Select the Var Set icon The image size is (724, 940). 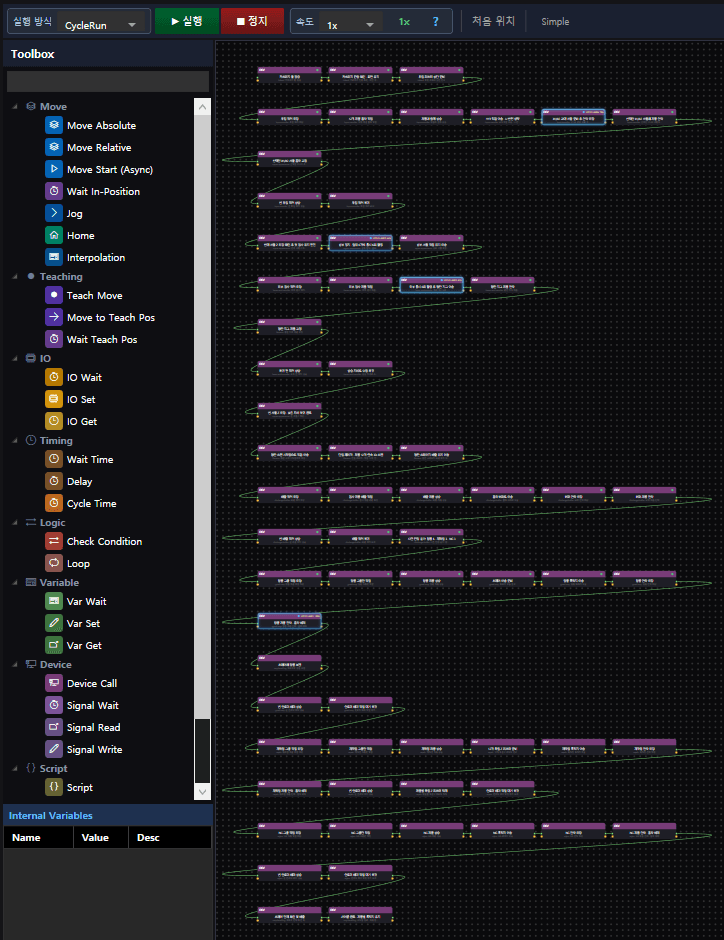click(x=54, y=623)
